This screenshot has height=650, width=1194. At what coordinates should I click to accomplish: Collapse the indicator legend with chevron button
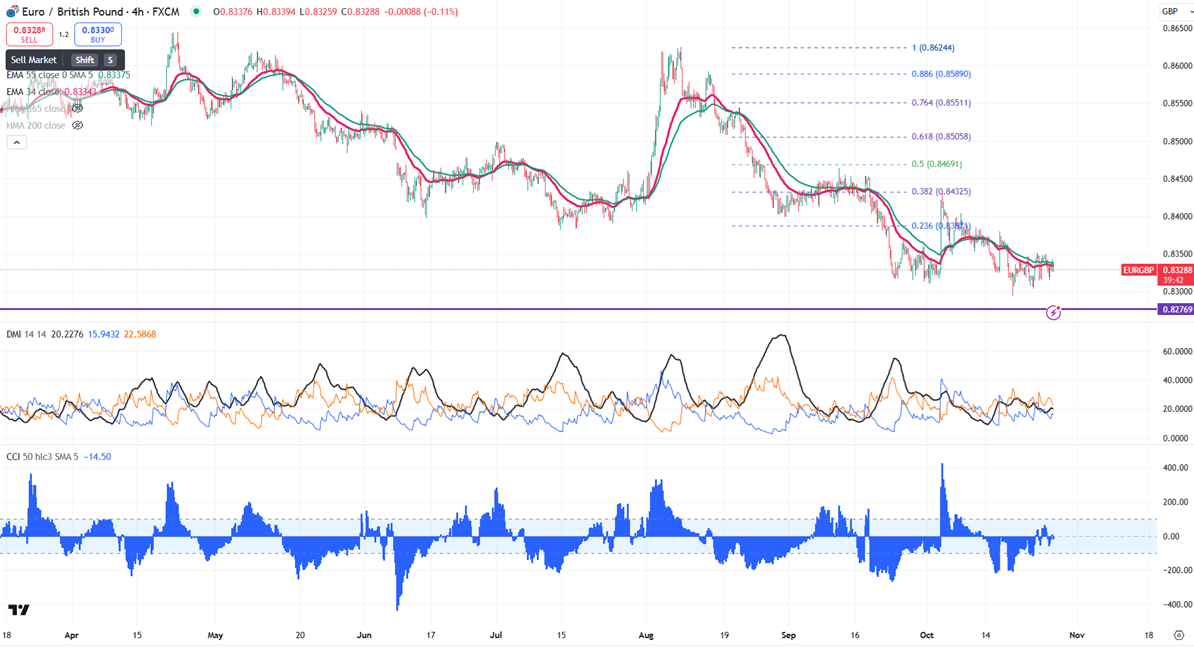16,142
